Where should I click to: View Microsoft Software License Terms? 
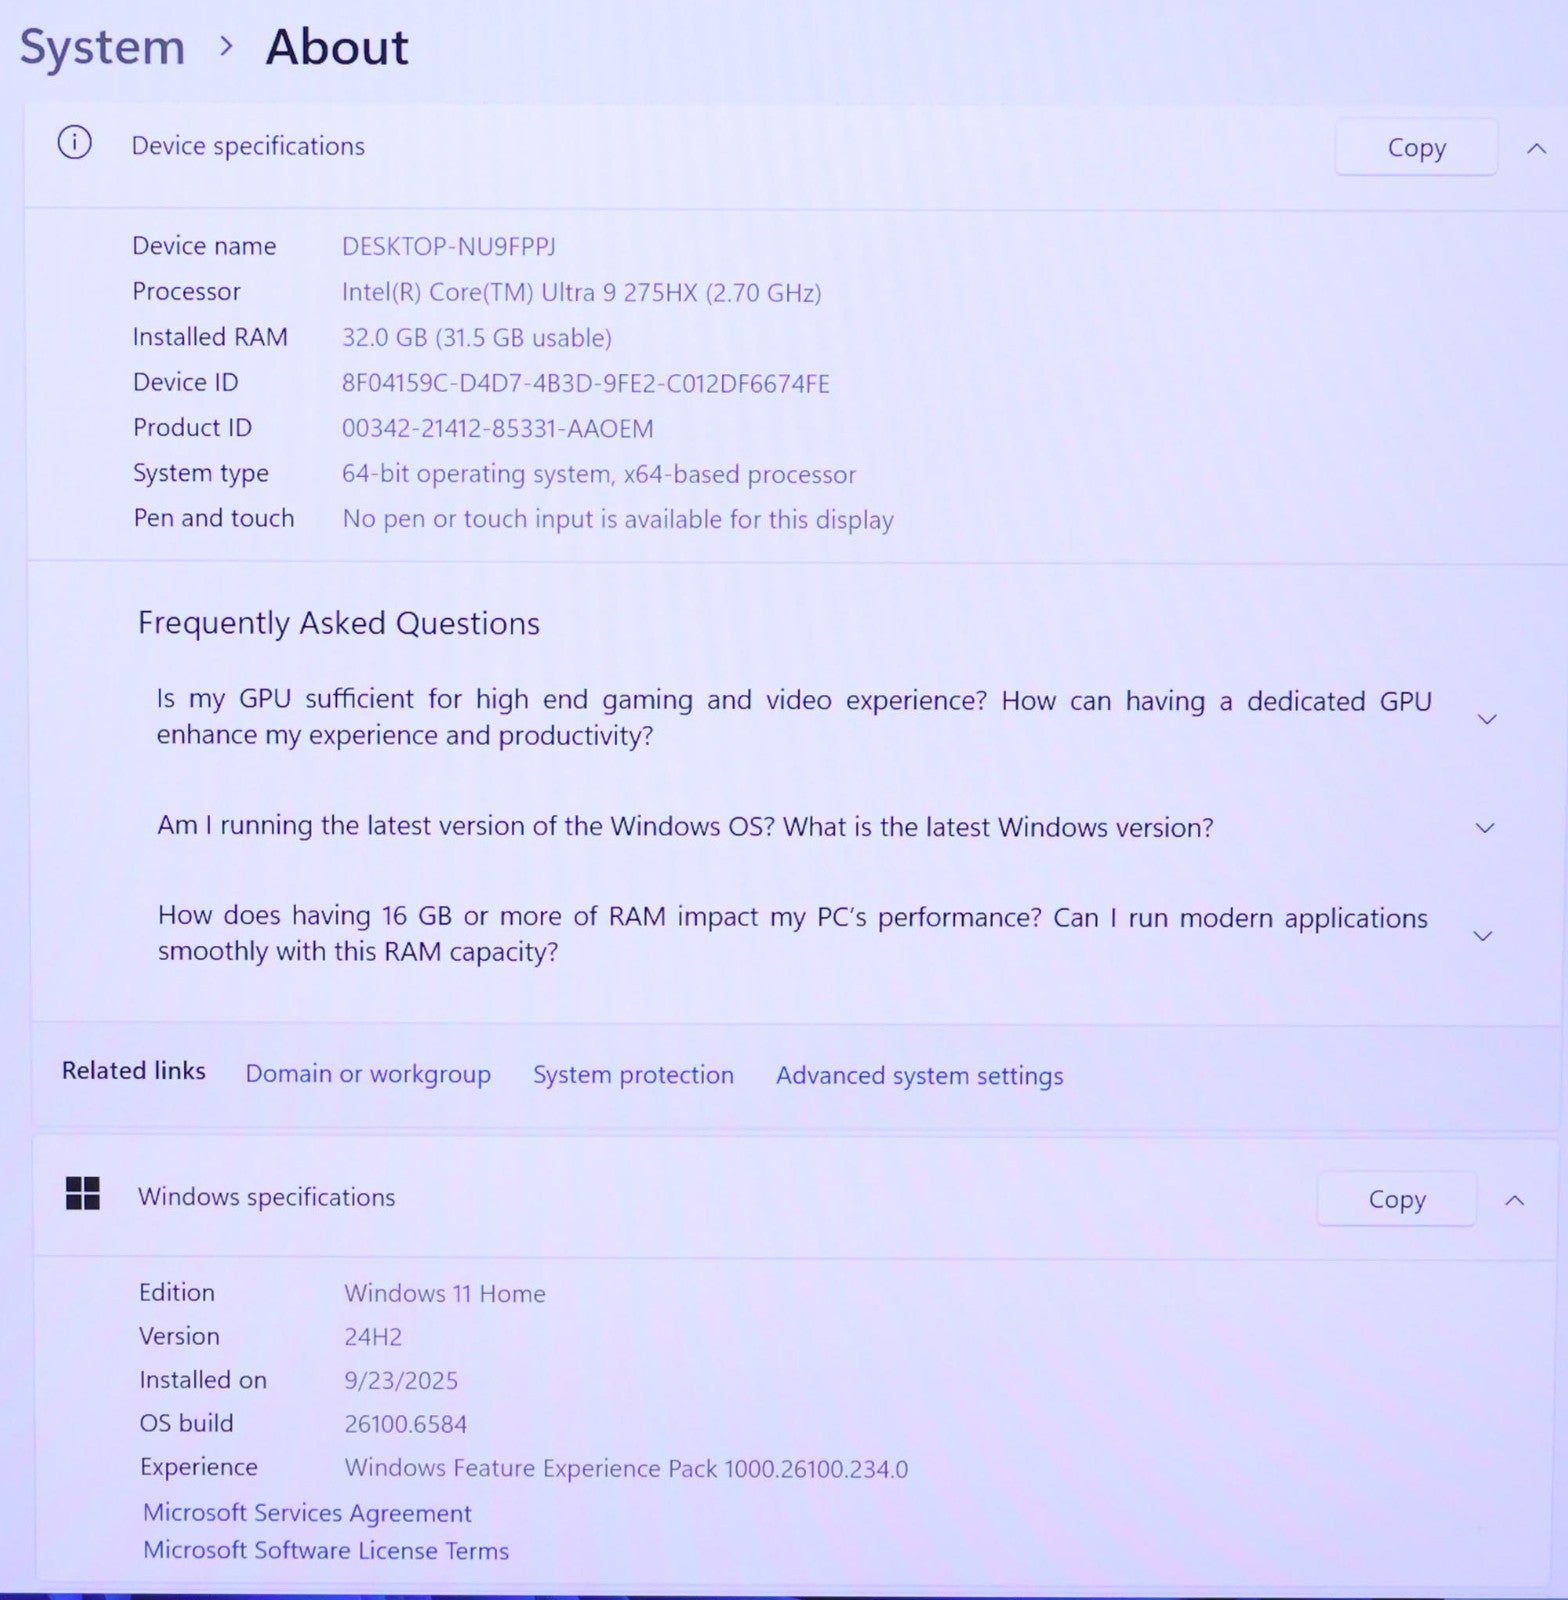tap(326, 1551)
